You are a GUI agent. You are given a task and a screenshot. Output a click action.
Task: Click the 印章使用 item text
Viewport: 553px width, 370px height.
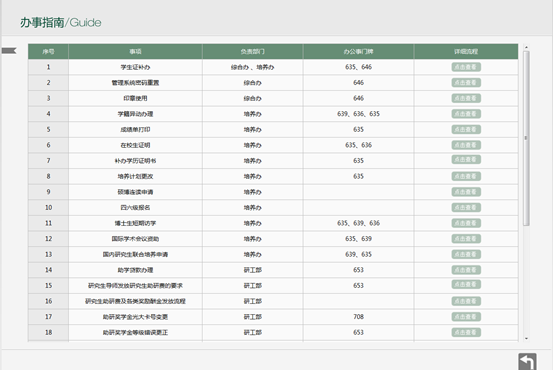[x=135, y=98]
